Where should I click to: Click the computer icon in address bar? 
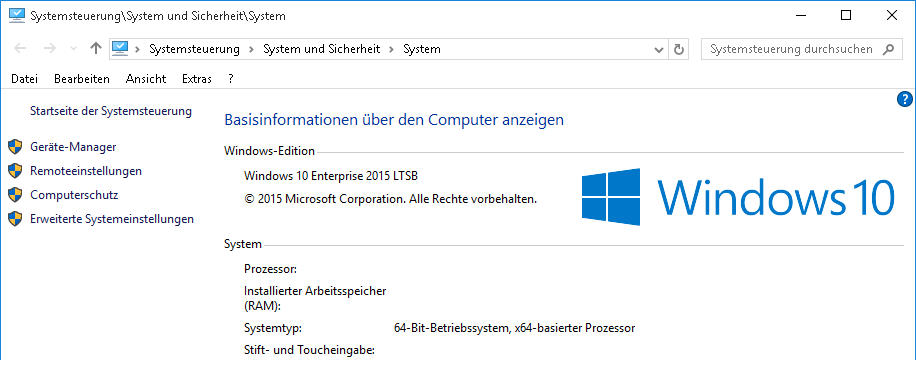click(x=120, y=49)
